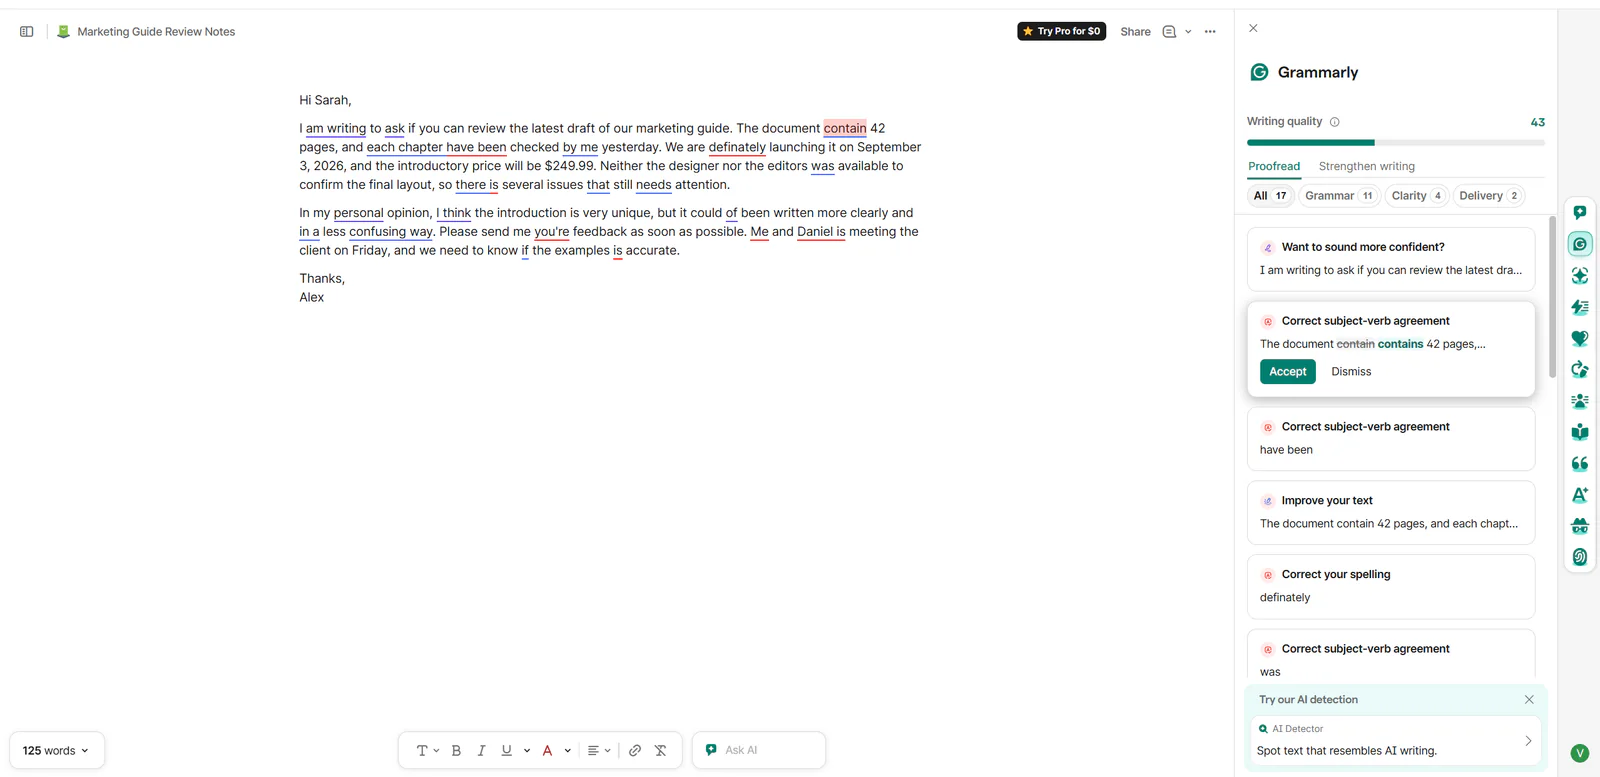
Task: Show All 17 suggestions
Action: [1271, 196]
